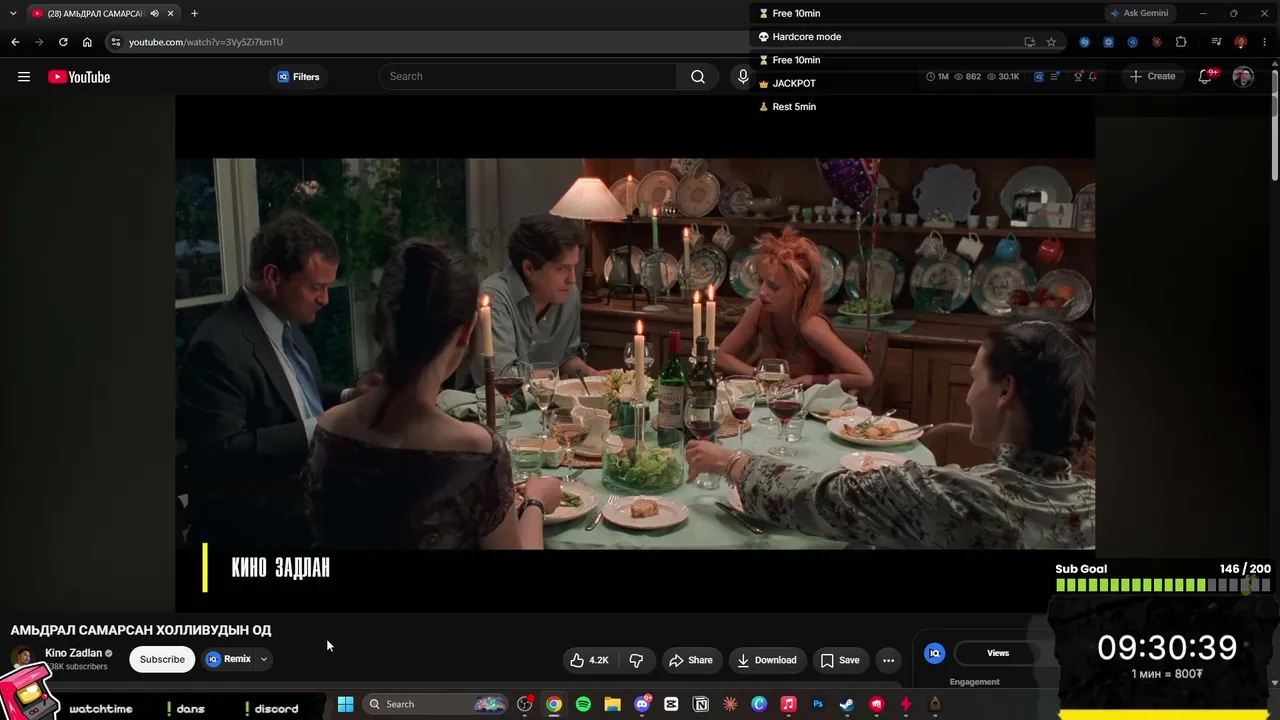Bookmark this page with the star
This screenshot has height=720, width=1280.
point(1051,42)
